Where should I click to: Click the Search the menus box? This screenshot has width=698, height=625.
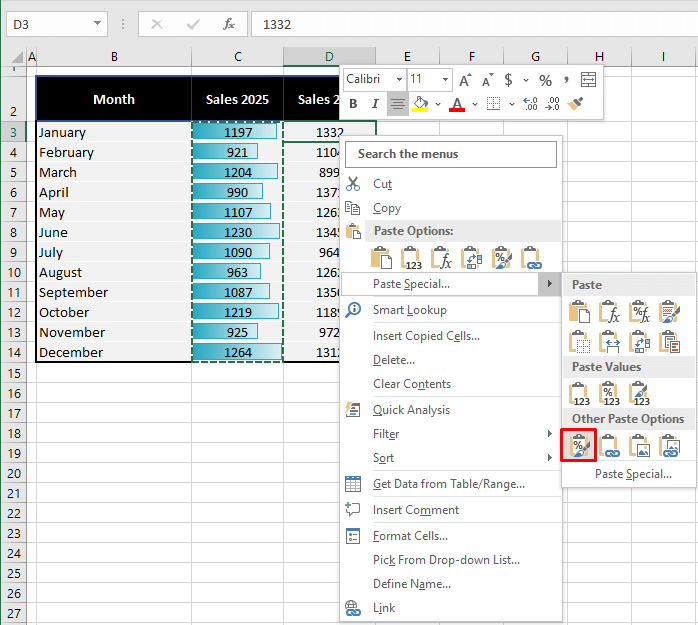click(x=450, y=154)
